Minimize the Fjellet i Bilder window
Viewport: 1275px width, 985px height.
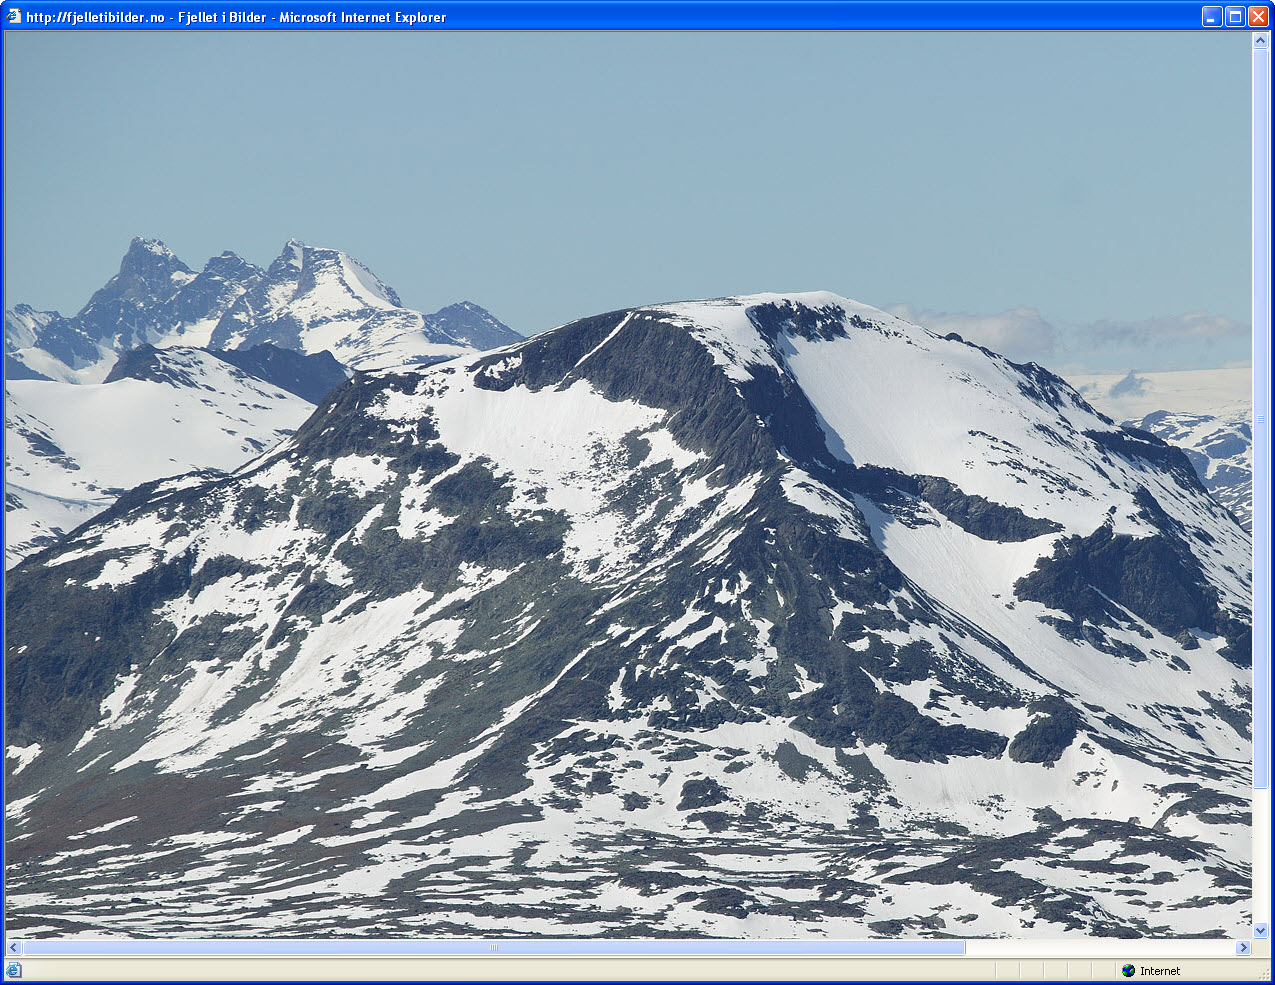pos(1212,17)
